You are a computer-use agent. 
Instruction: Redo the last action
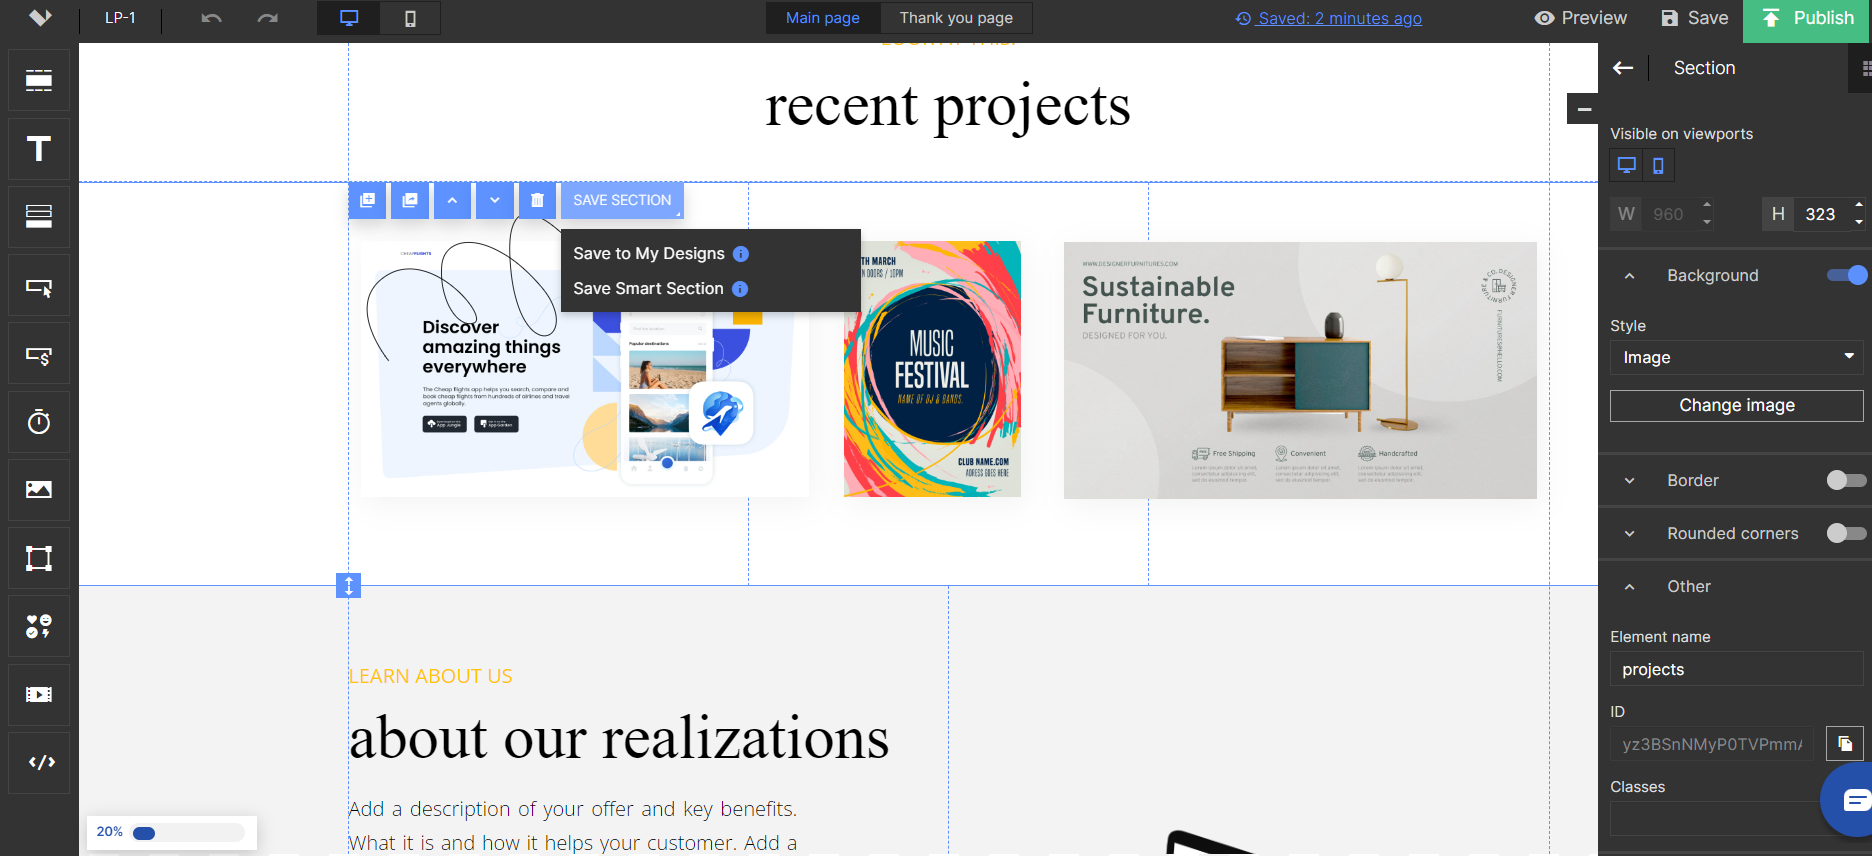[x=267, y=18]
